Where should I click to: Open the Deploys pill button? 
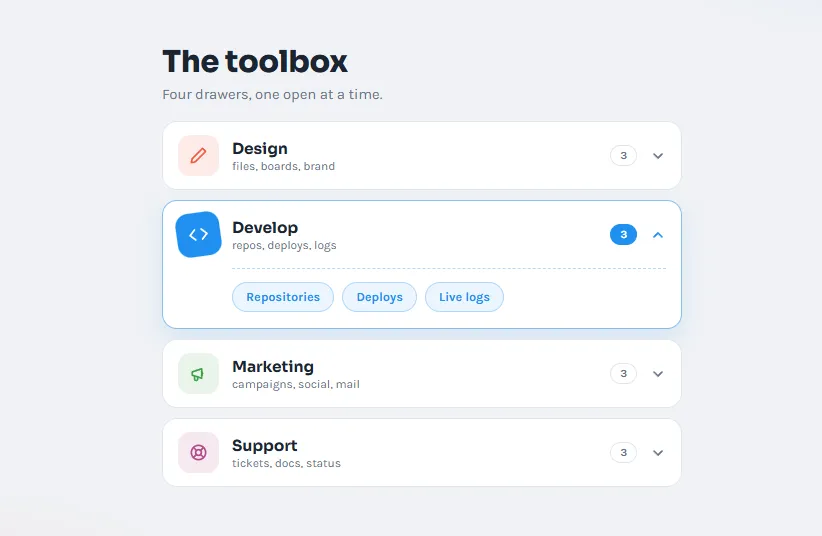tap(380, 297)
